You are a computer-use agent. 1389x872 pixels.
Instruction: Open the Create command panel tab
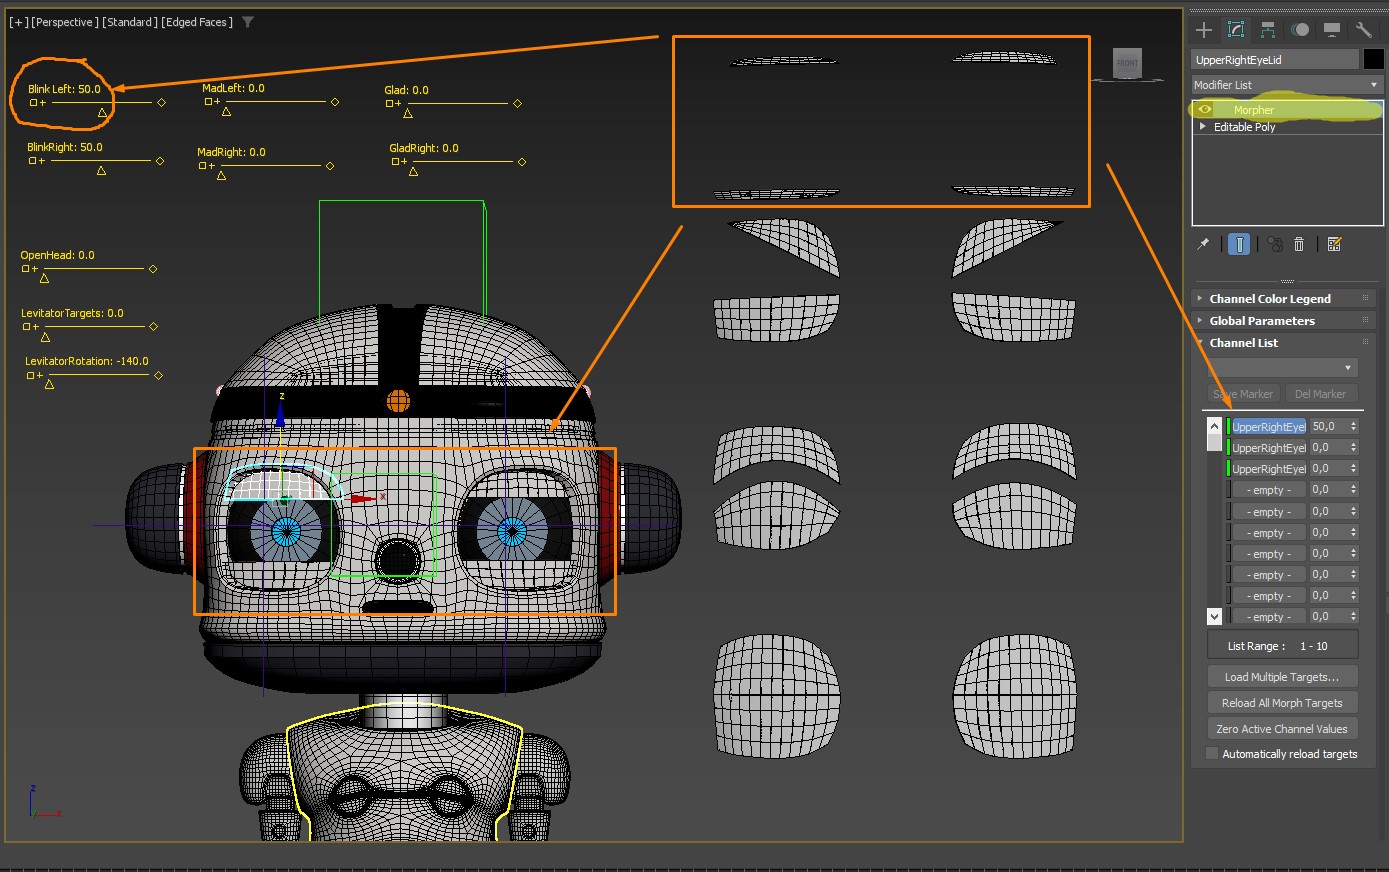pyautogui.click(x=1204, y=30)
